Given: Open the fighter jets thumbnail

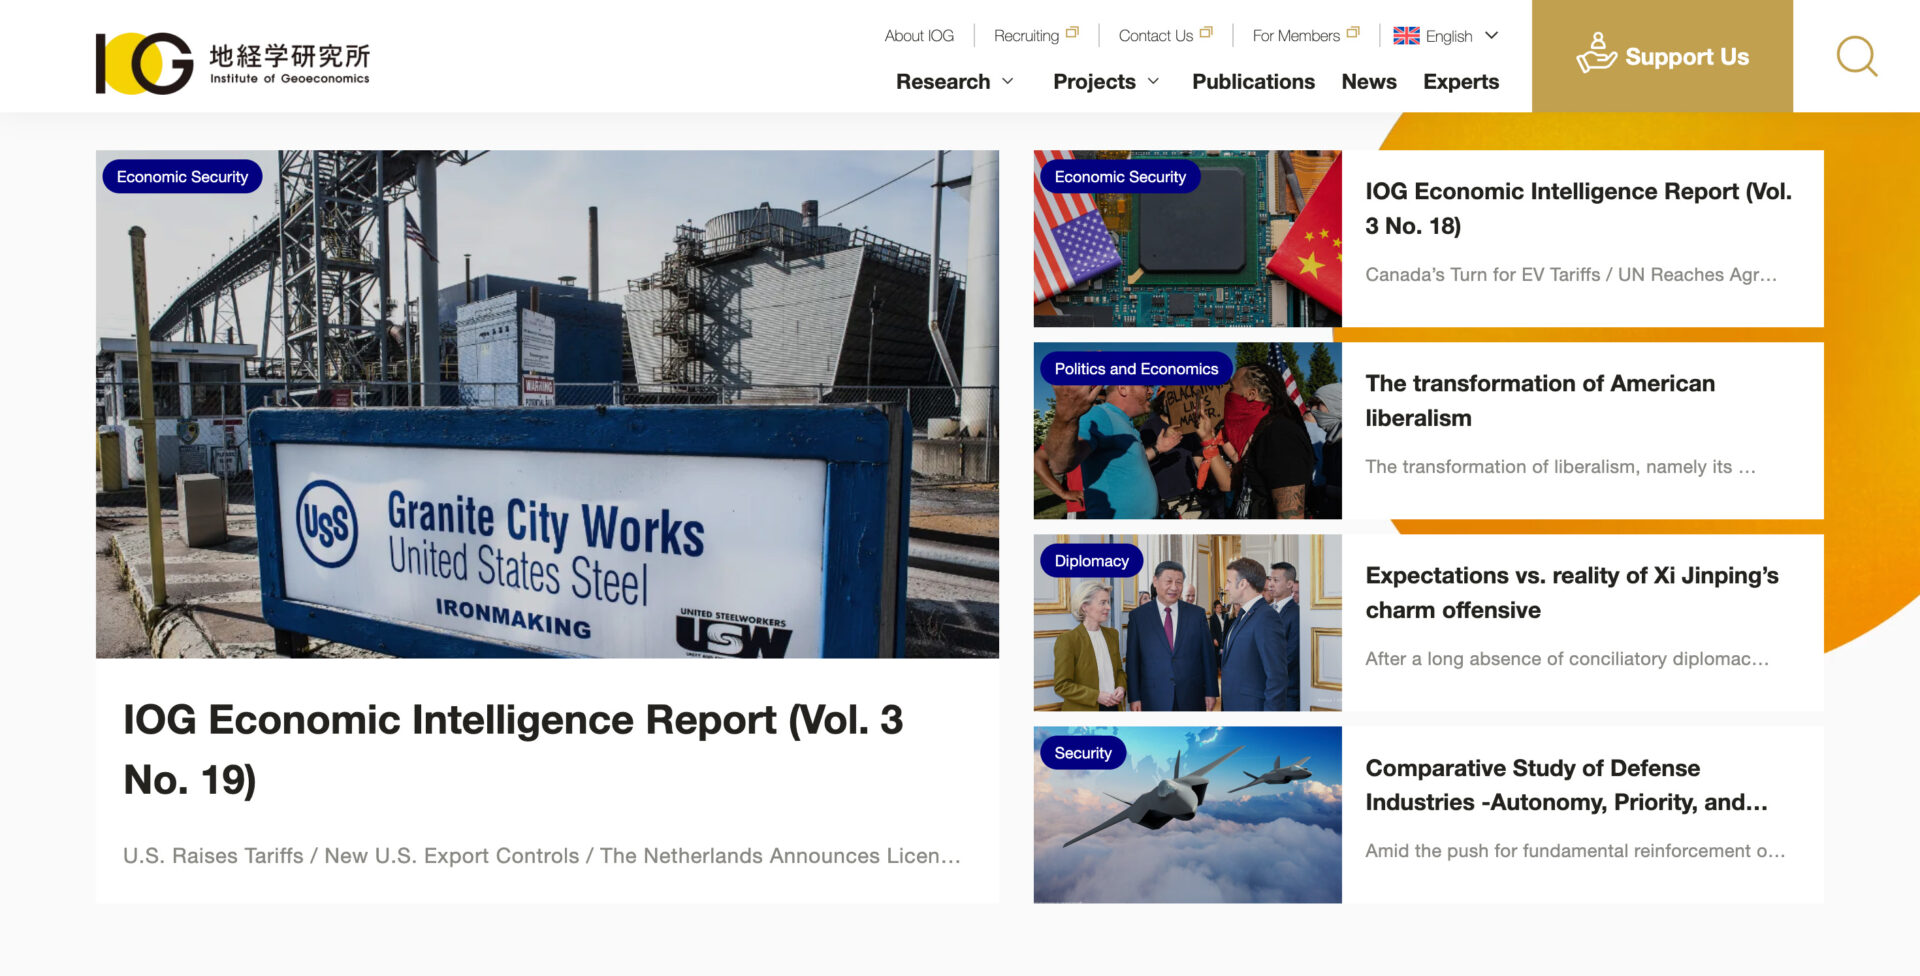Looking at the screenshot, I should click(1187, 814).
